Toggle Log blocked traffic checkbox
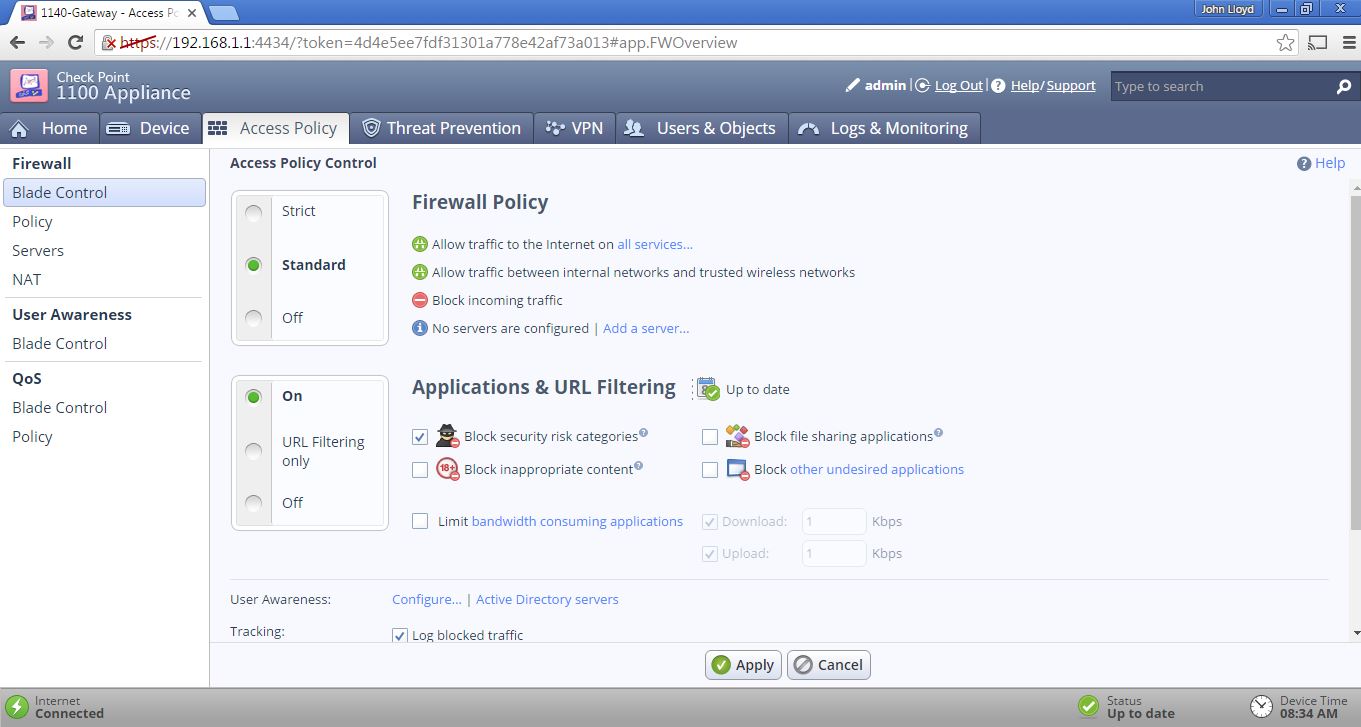Viewport: 1361px width, 727px height. click(x=400, y=635)
